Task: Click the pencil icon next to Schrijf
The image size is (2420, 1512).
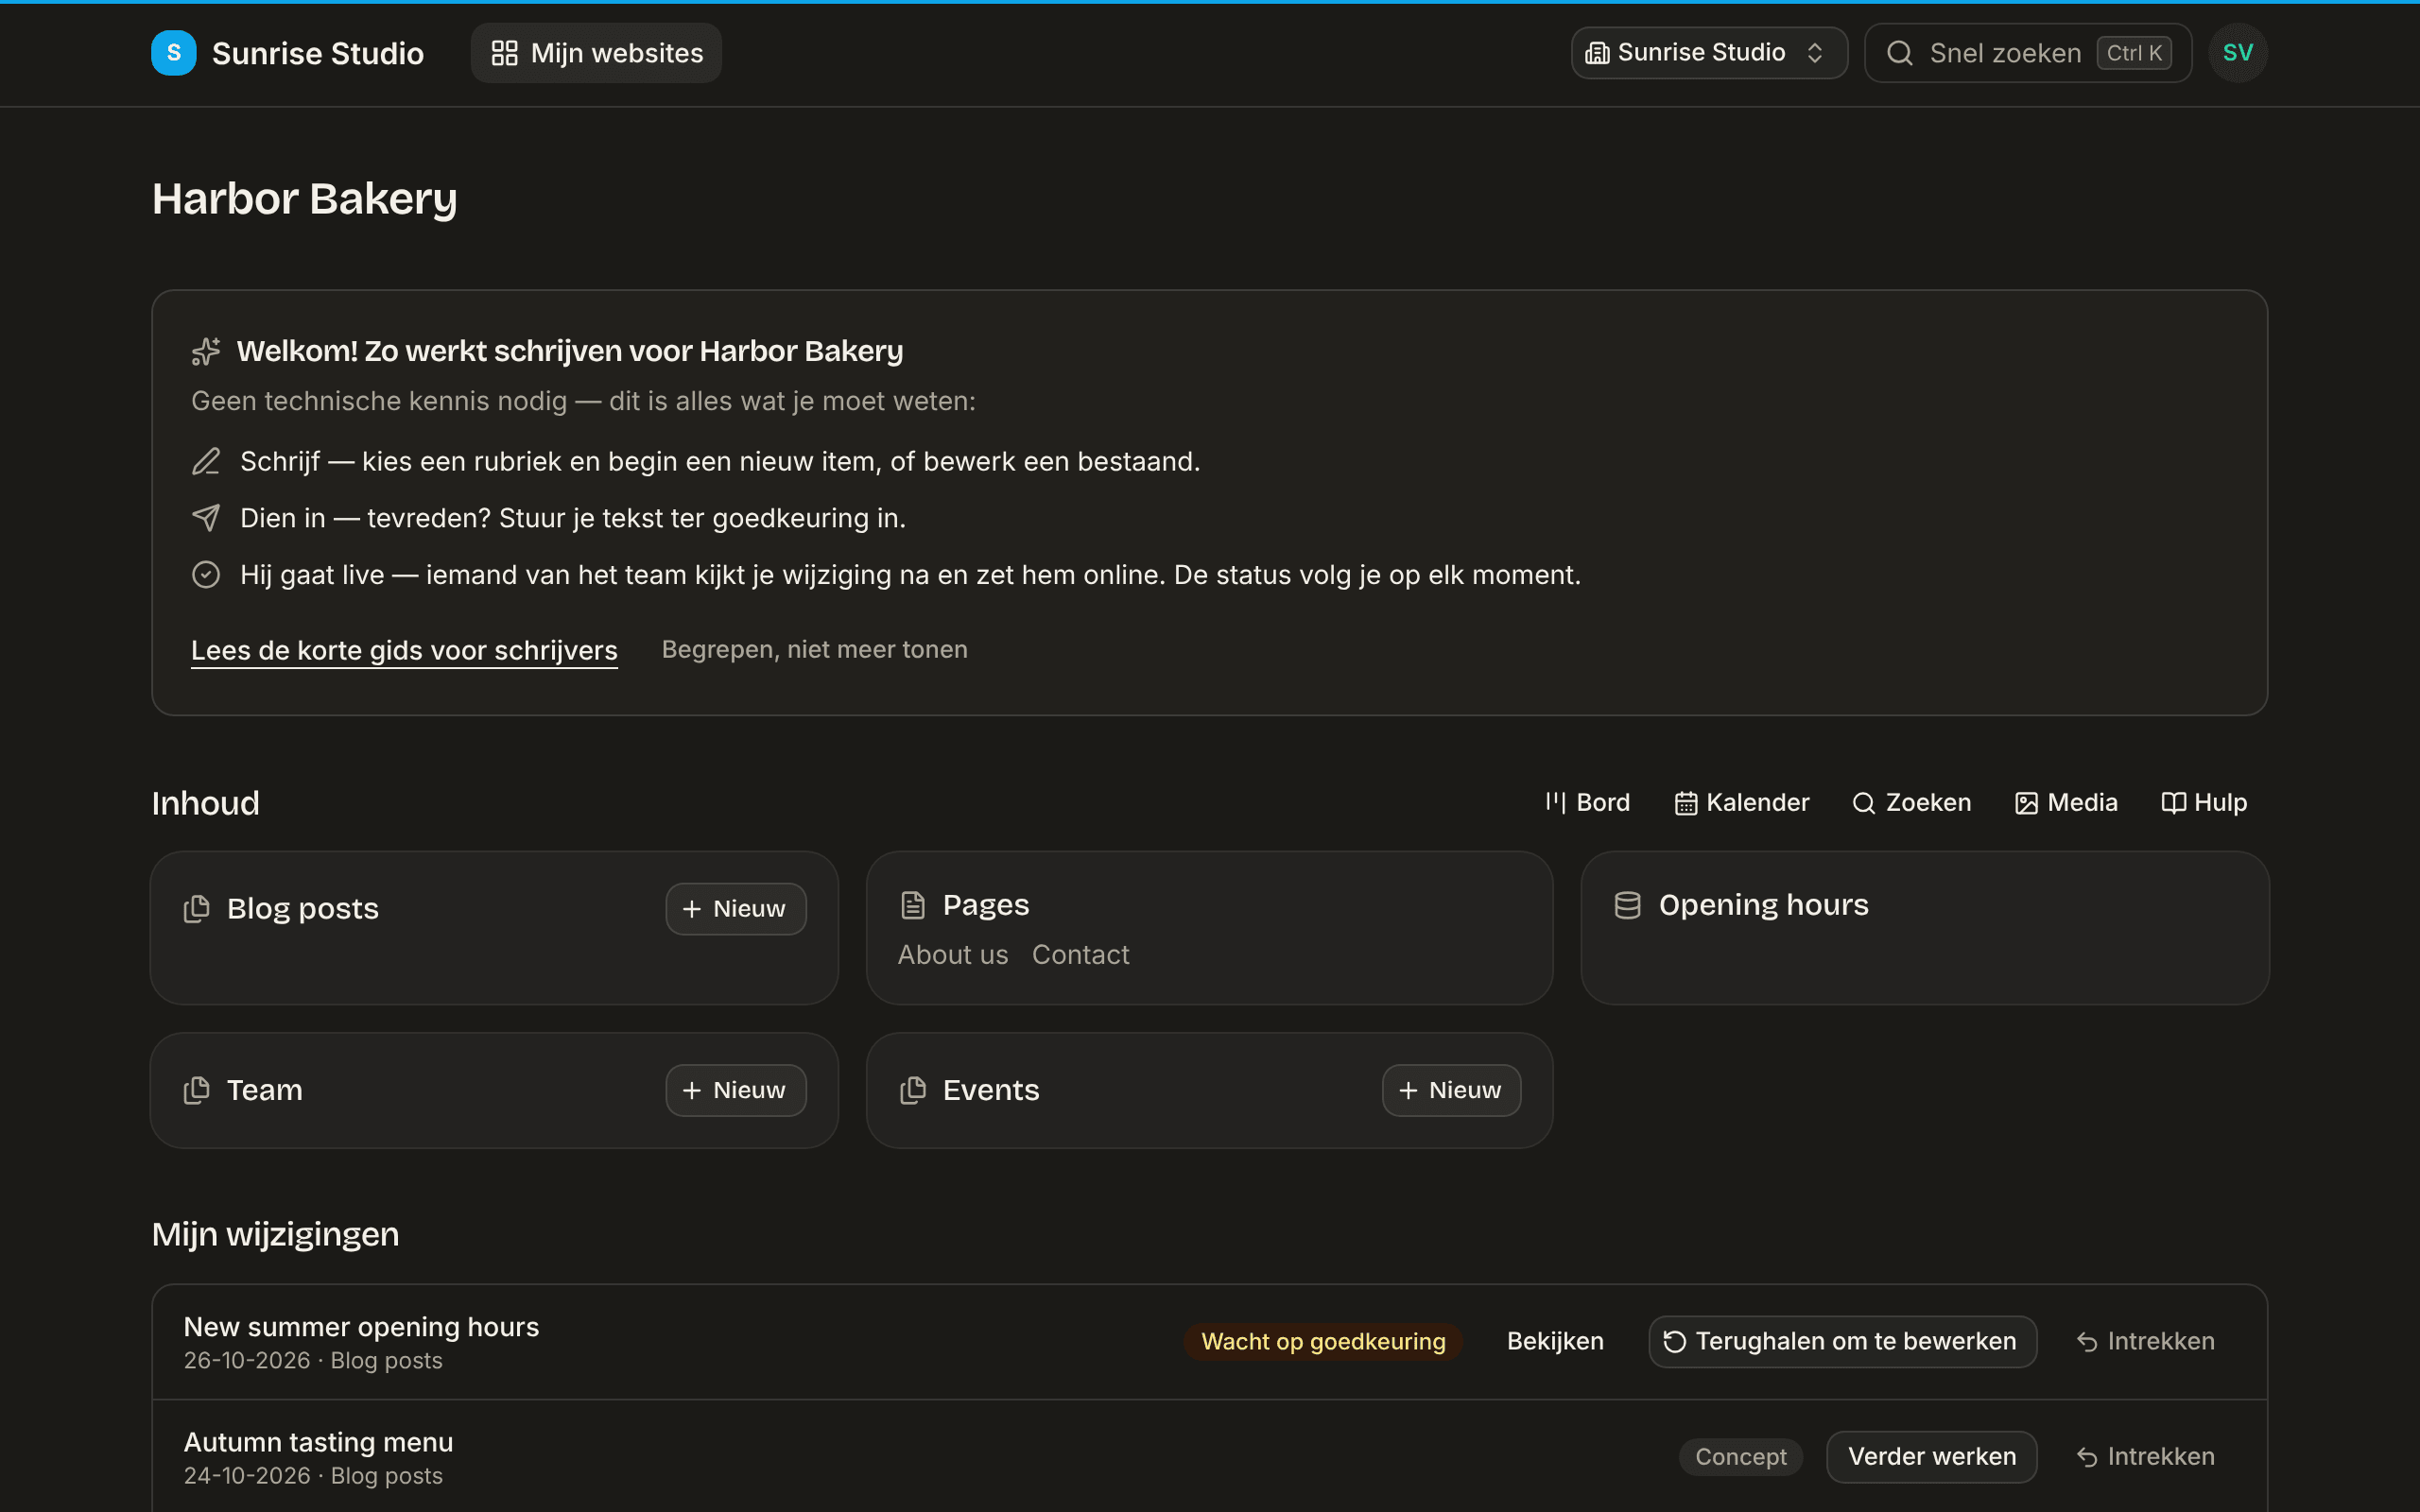Action: tap(206, 461)
